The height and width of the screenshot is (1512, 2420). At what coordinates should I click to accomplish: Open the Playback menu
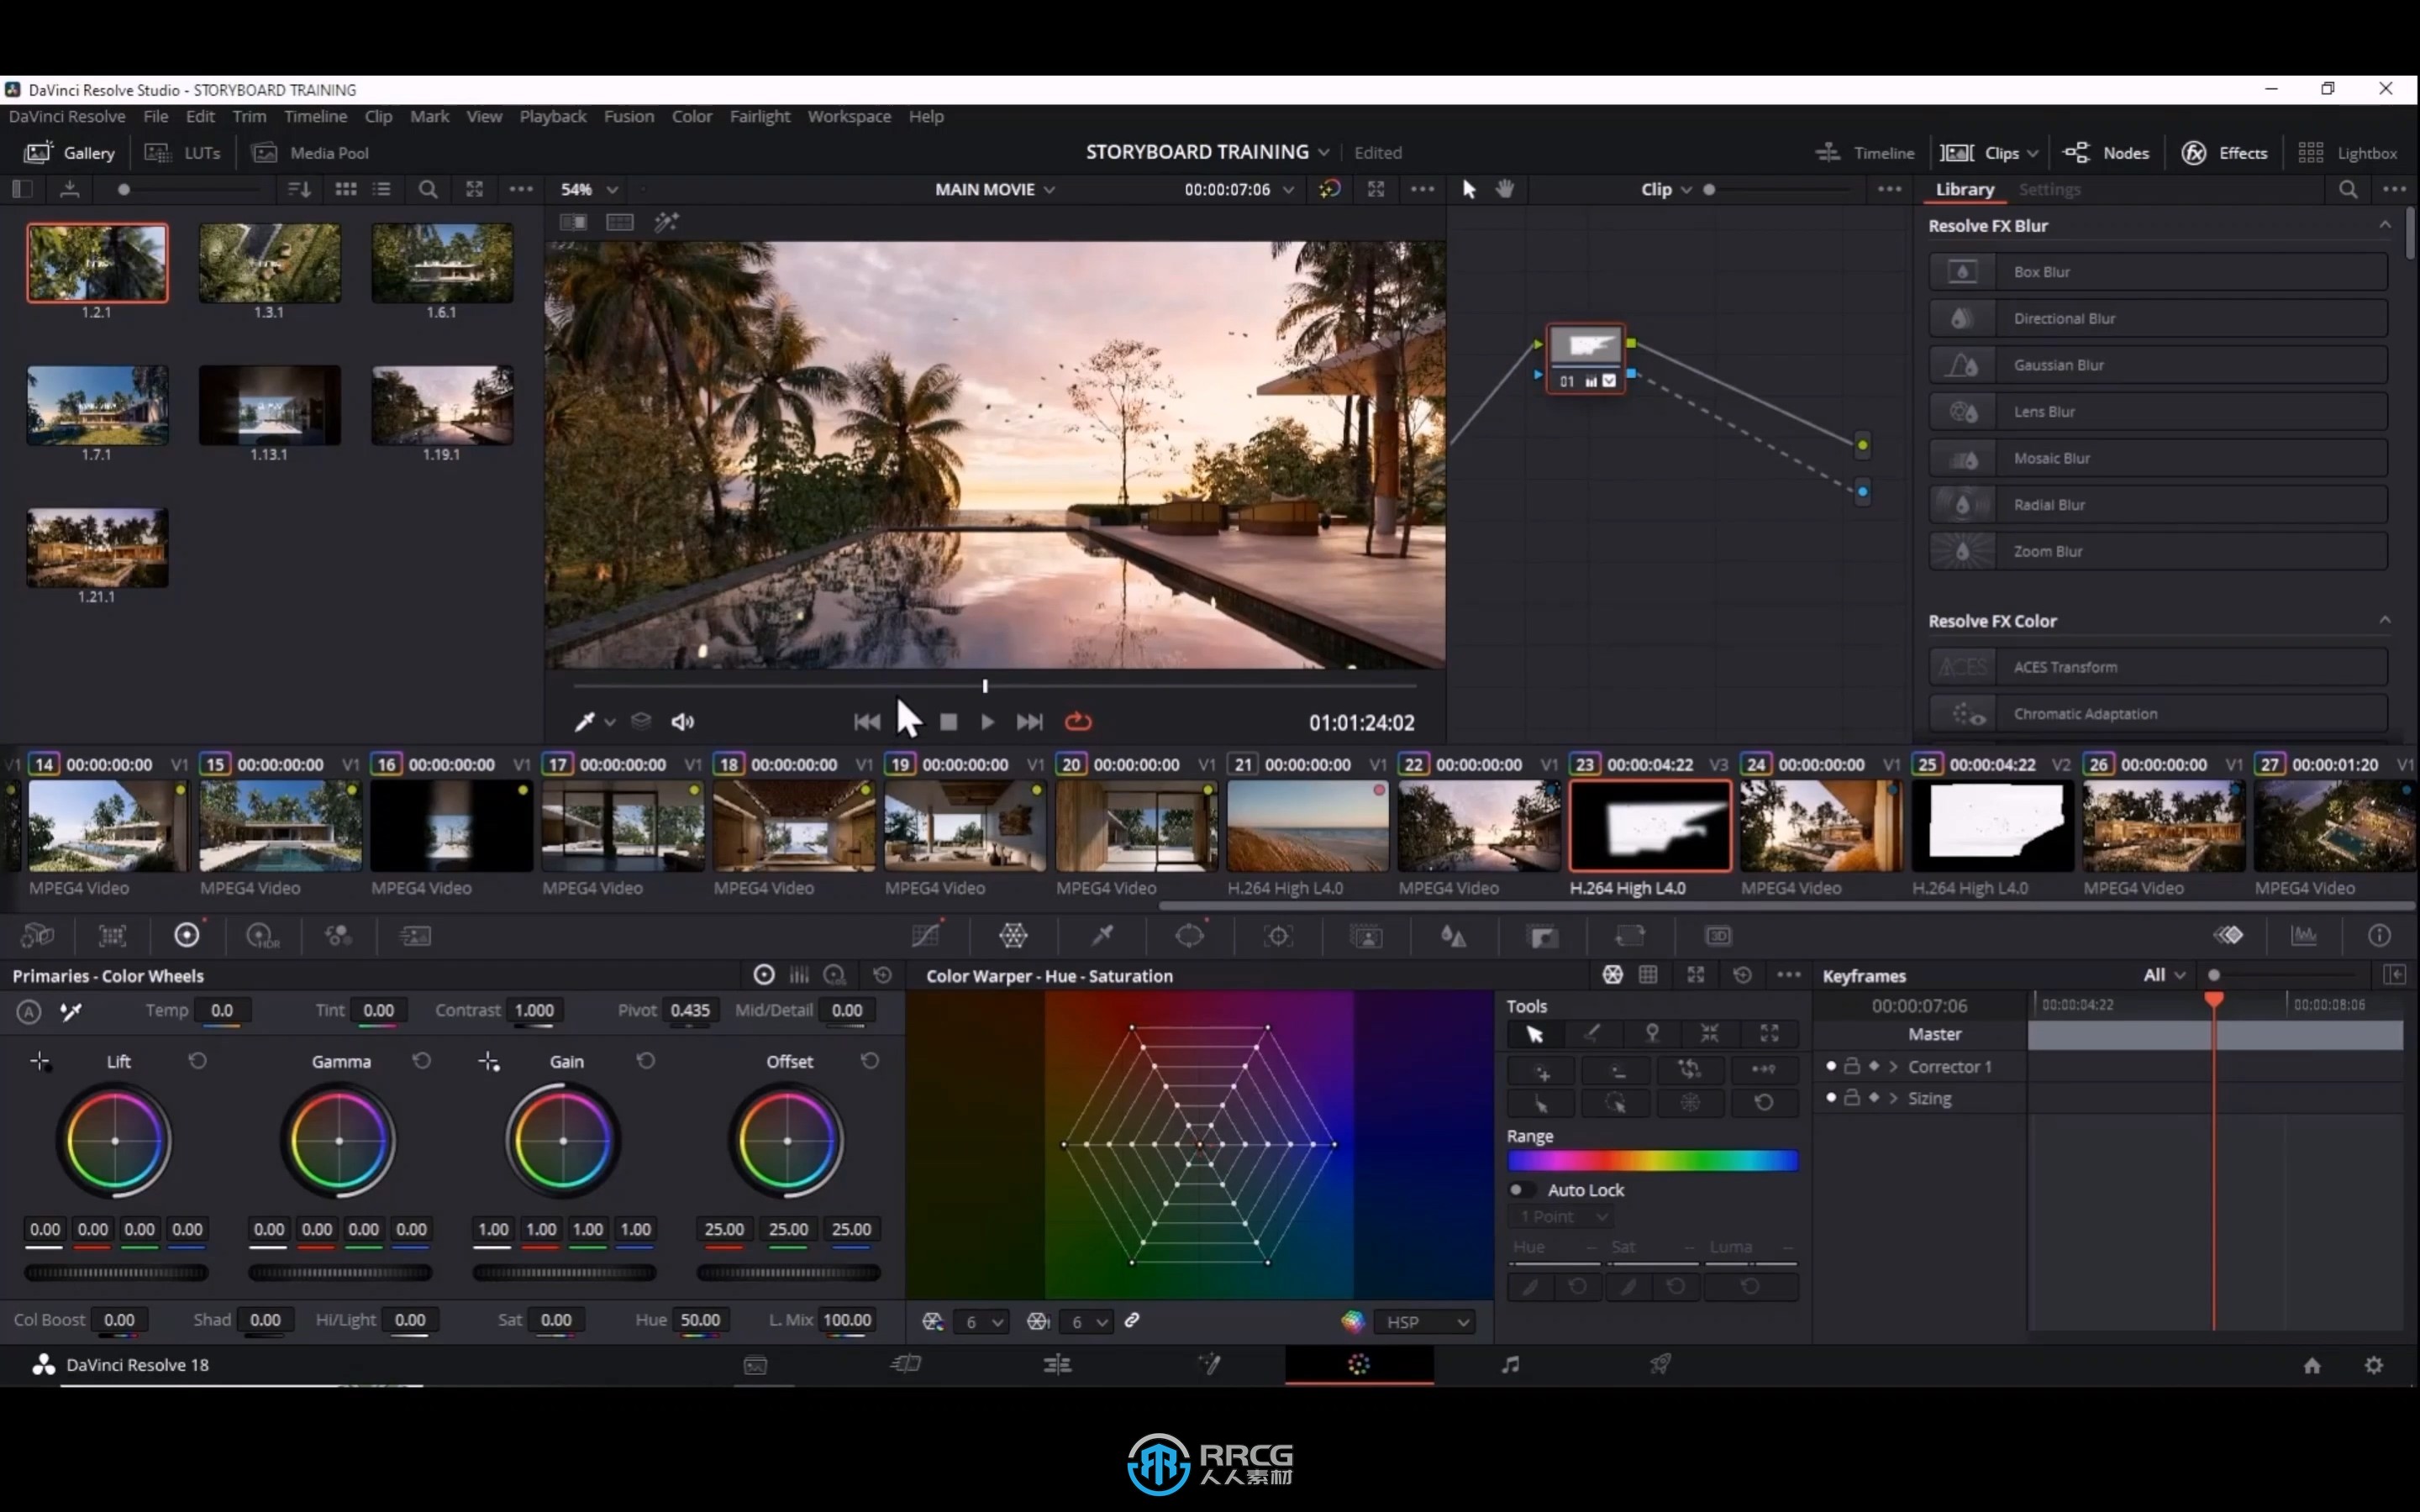[552, 116]
